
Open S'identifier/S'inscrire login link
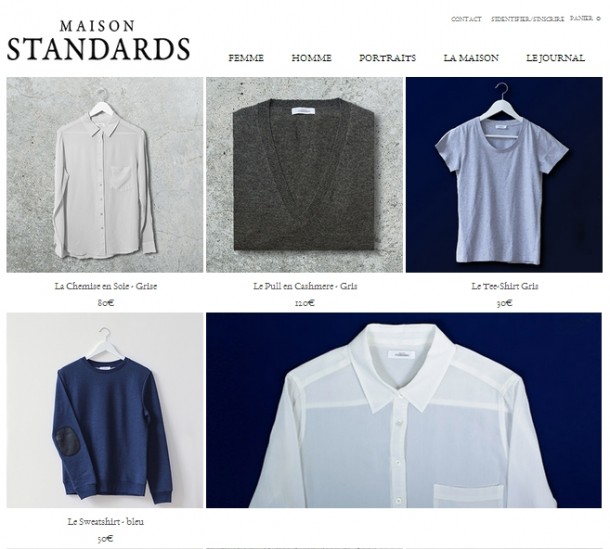527,19
